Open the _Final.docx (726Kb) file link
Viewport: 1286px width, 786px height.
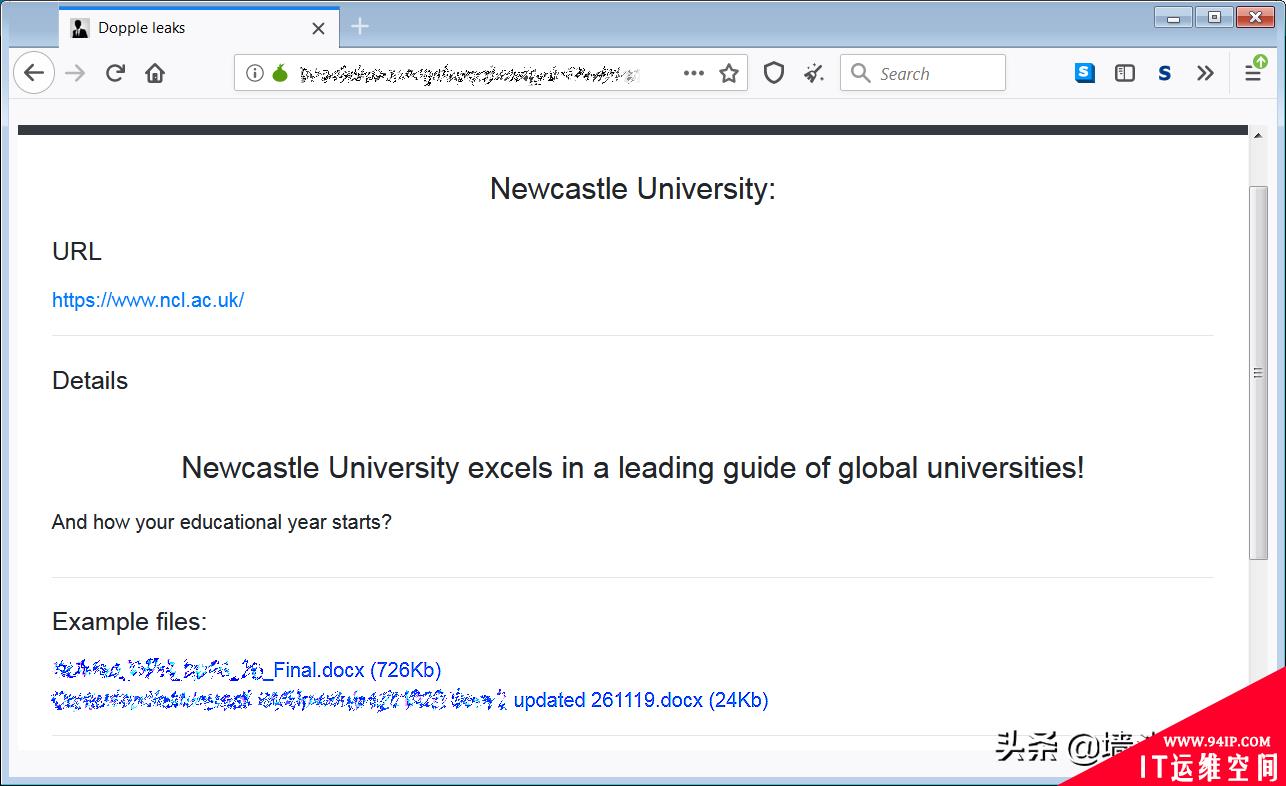[246, 670]
